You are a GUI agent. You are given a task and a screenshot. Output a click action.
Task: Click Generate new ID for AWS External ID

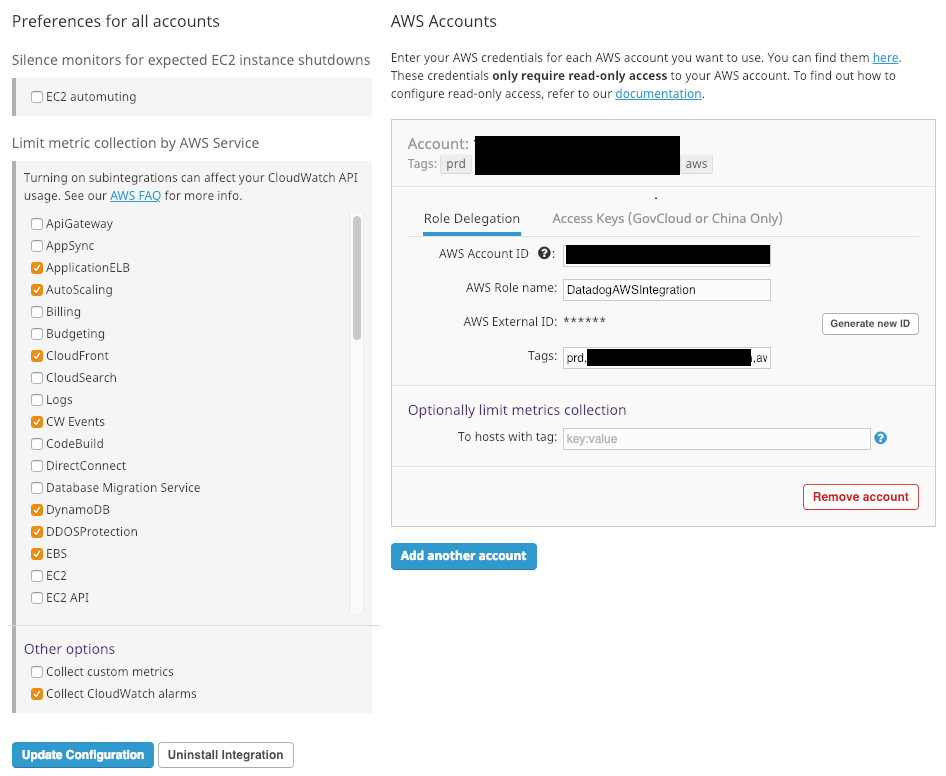click(869, 324)
